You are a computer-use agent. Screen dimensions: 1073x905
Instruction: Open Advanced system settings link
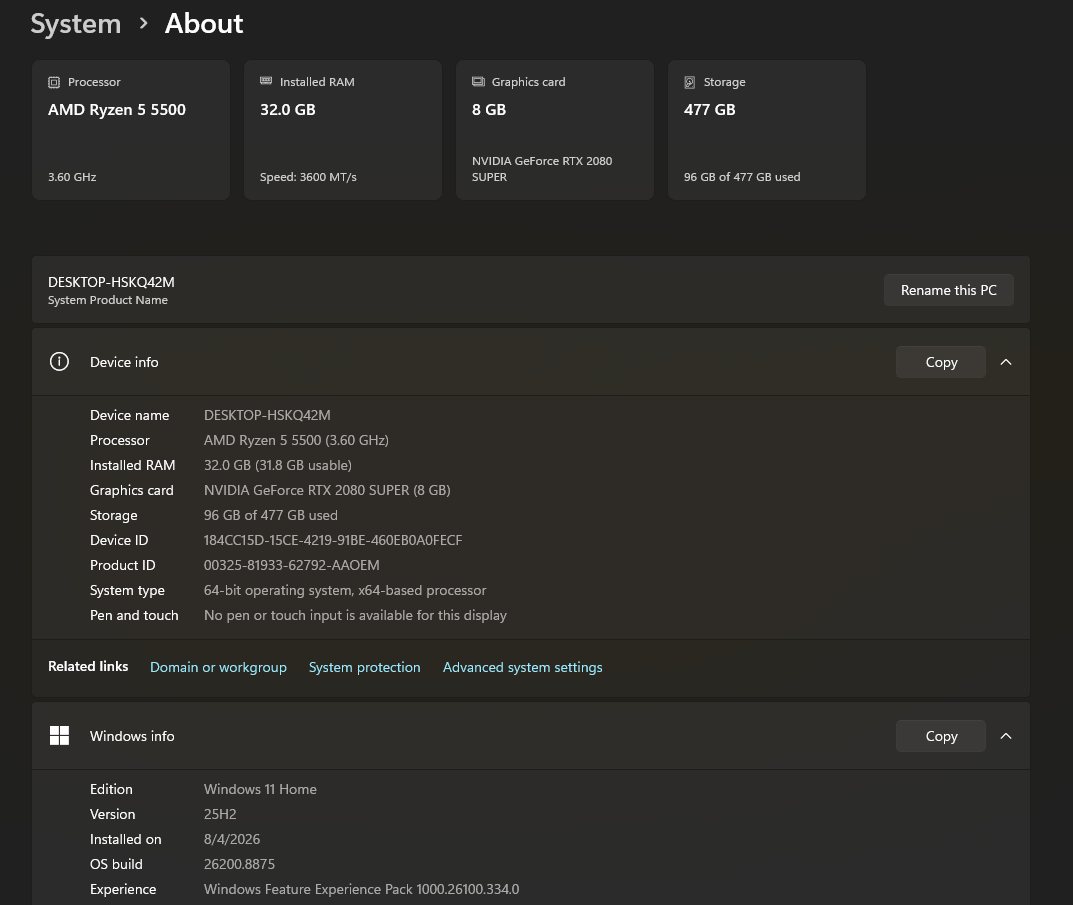pyautogui.click(x=523, y=667)
